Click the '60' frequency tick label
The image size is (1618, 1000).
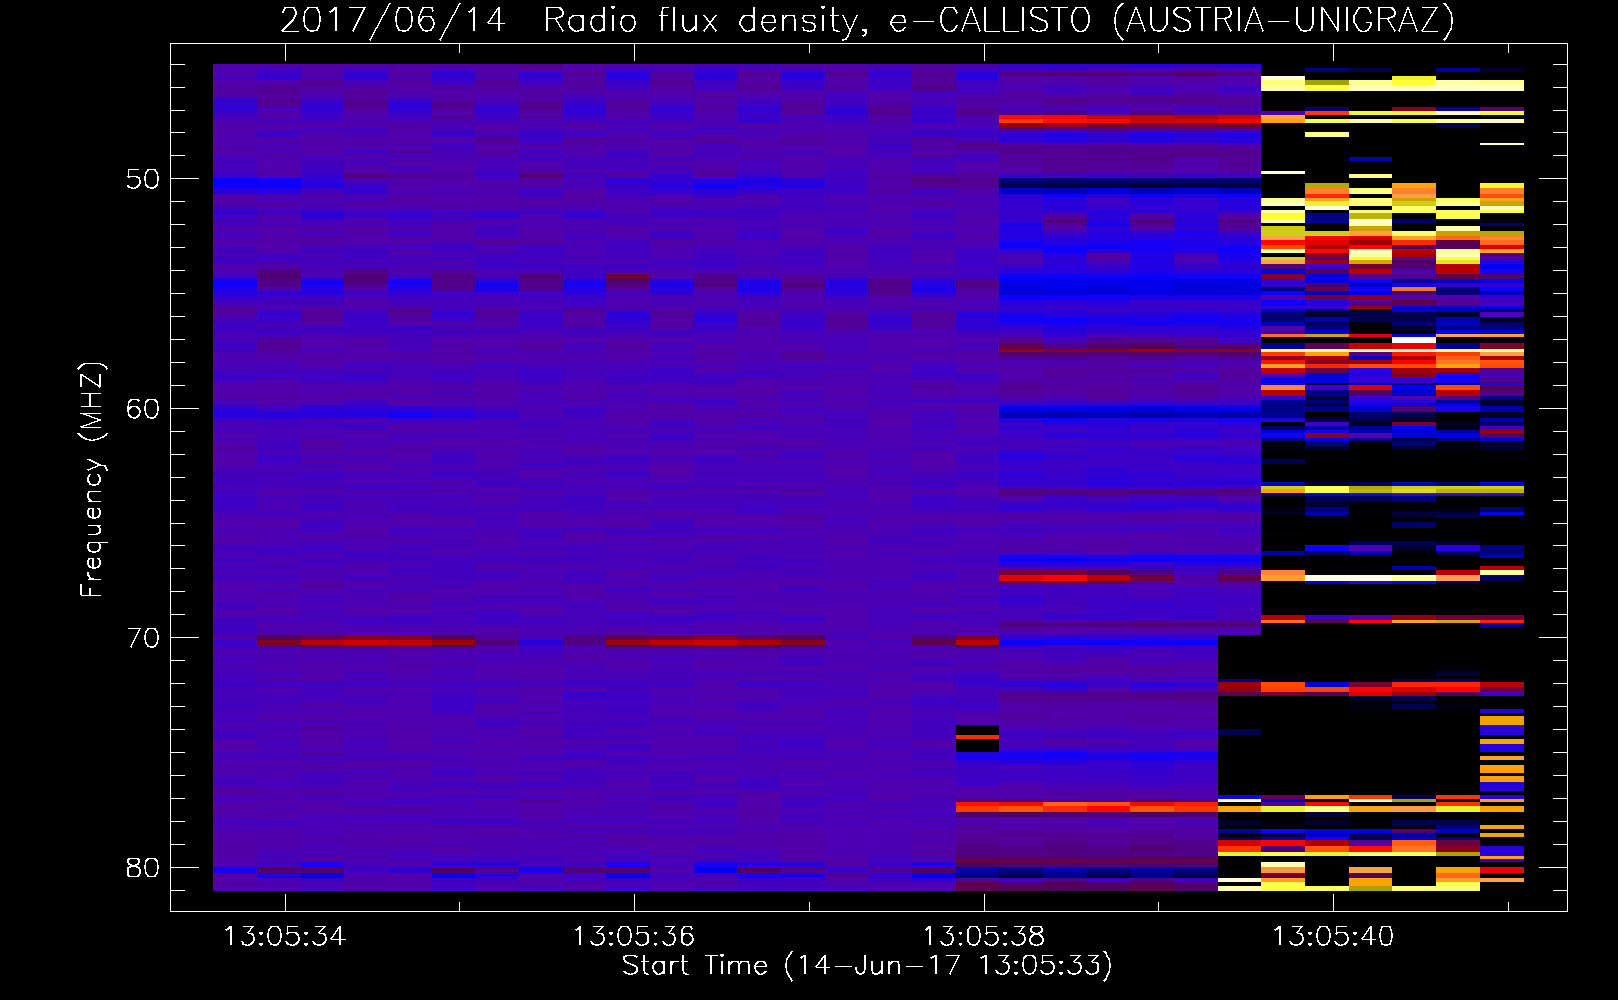143,409
